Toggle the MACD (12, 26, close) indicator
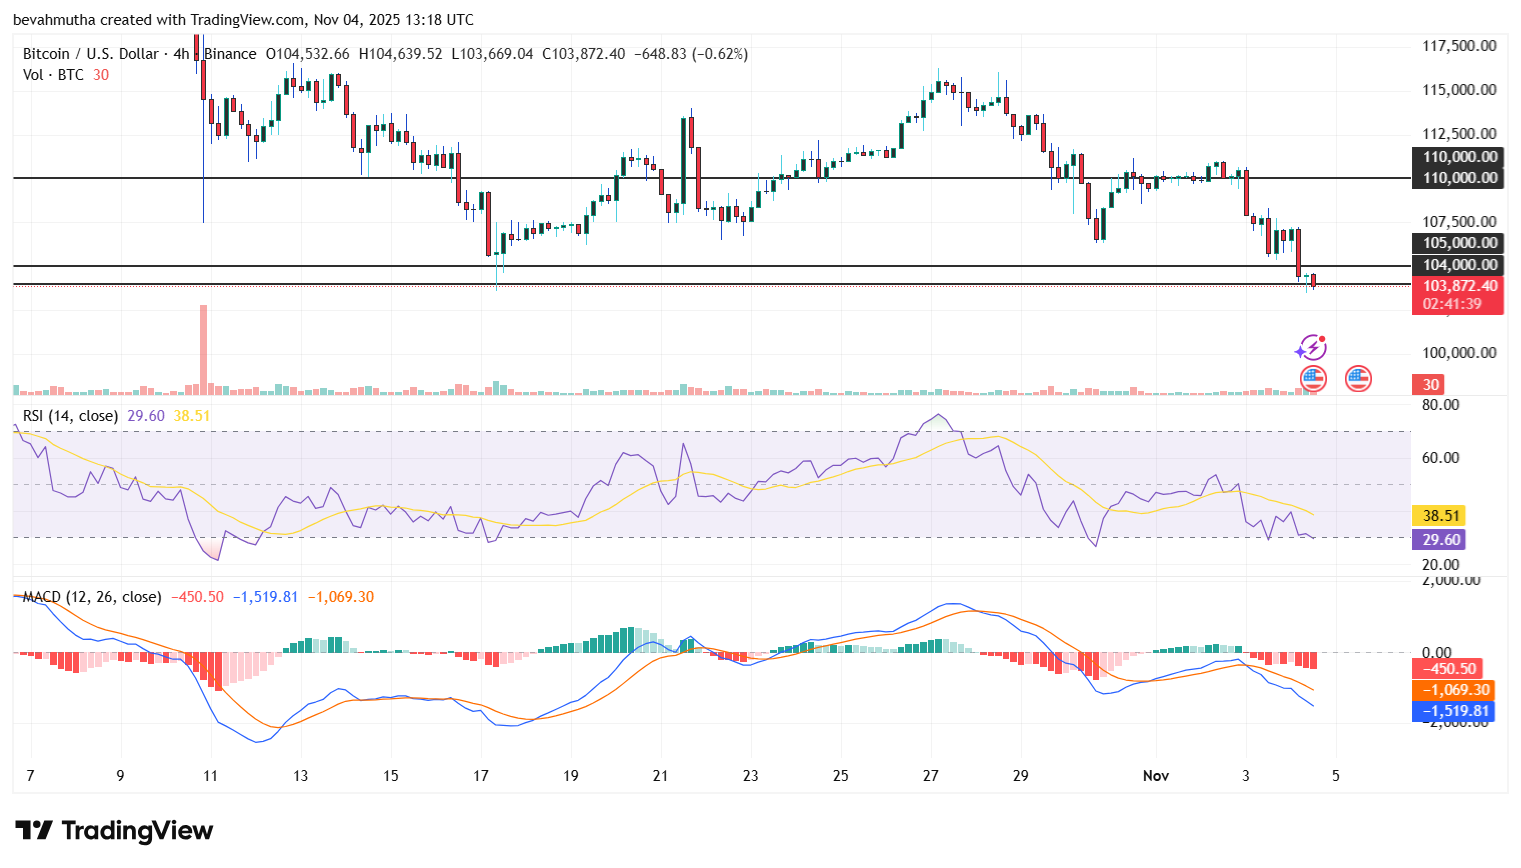1521x868 pixels. pos(90,596)
